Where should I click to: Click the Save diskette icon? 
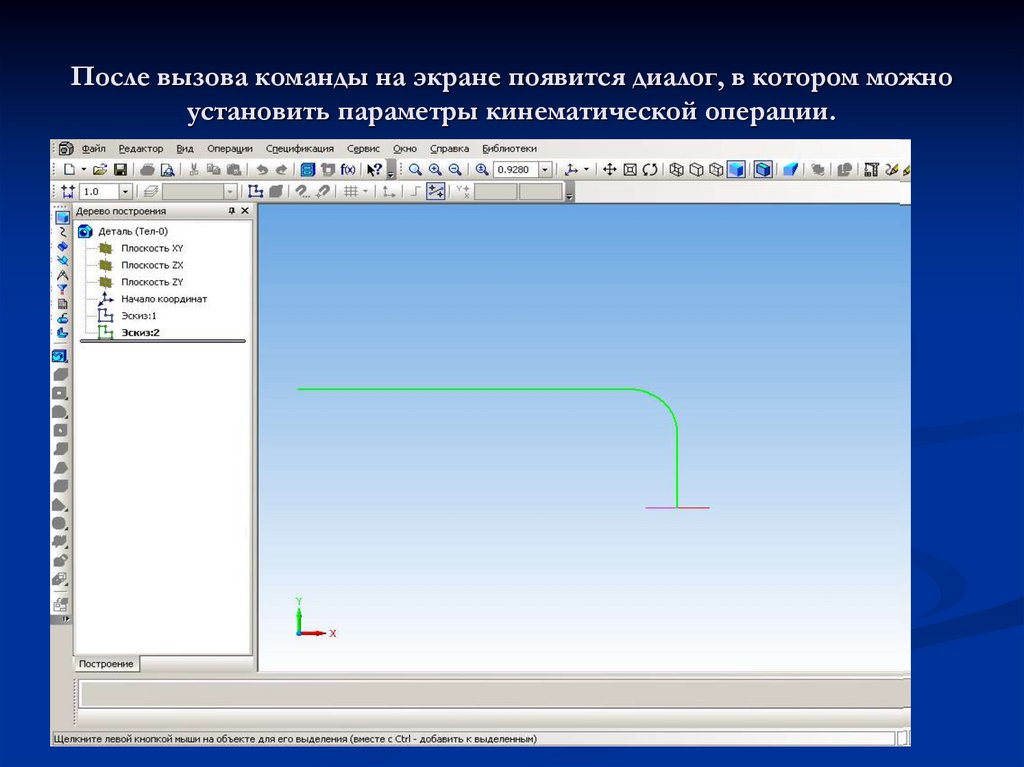pyautogui.click(x=121, y=168)
